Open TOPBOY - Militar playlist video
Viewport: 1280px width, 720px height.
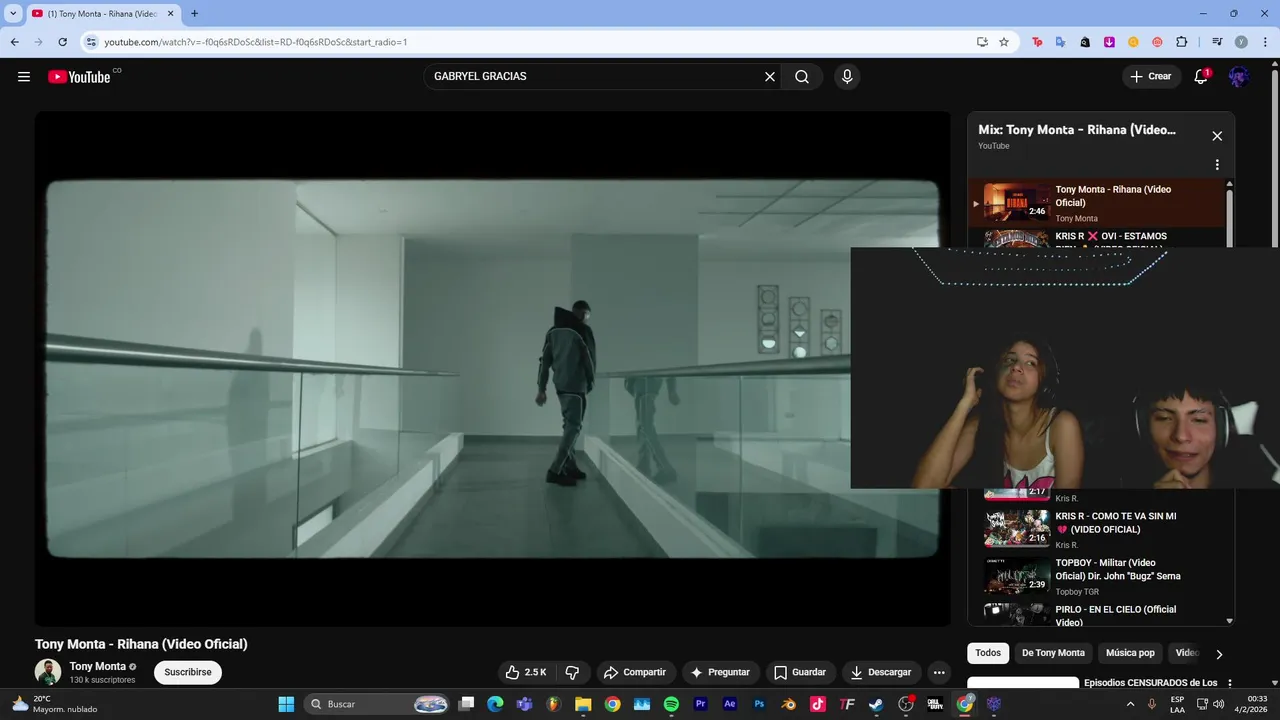click(1097, 576)
